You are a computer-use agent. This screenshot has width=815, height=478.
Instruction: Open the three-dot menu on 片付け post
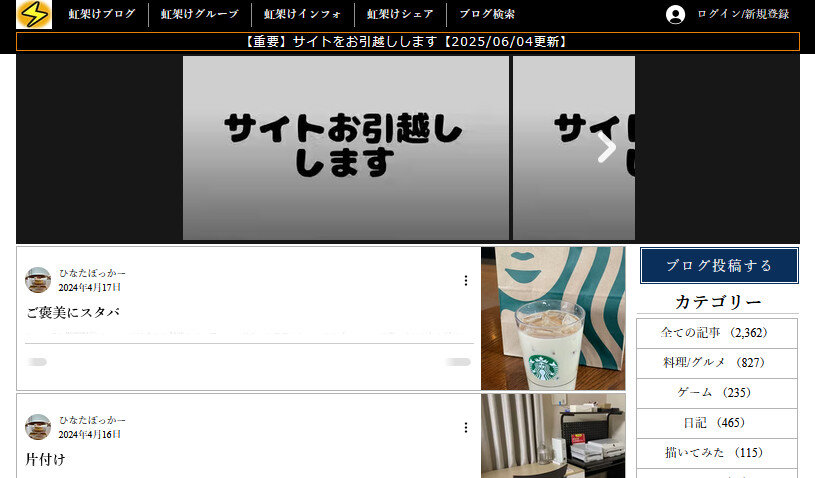pyautogui.click(x=466, y=428)
